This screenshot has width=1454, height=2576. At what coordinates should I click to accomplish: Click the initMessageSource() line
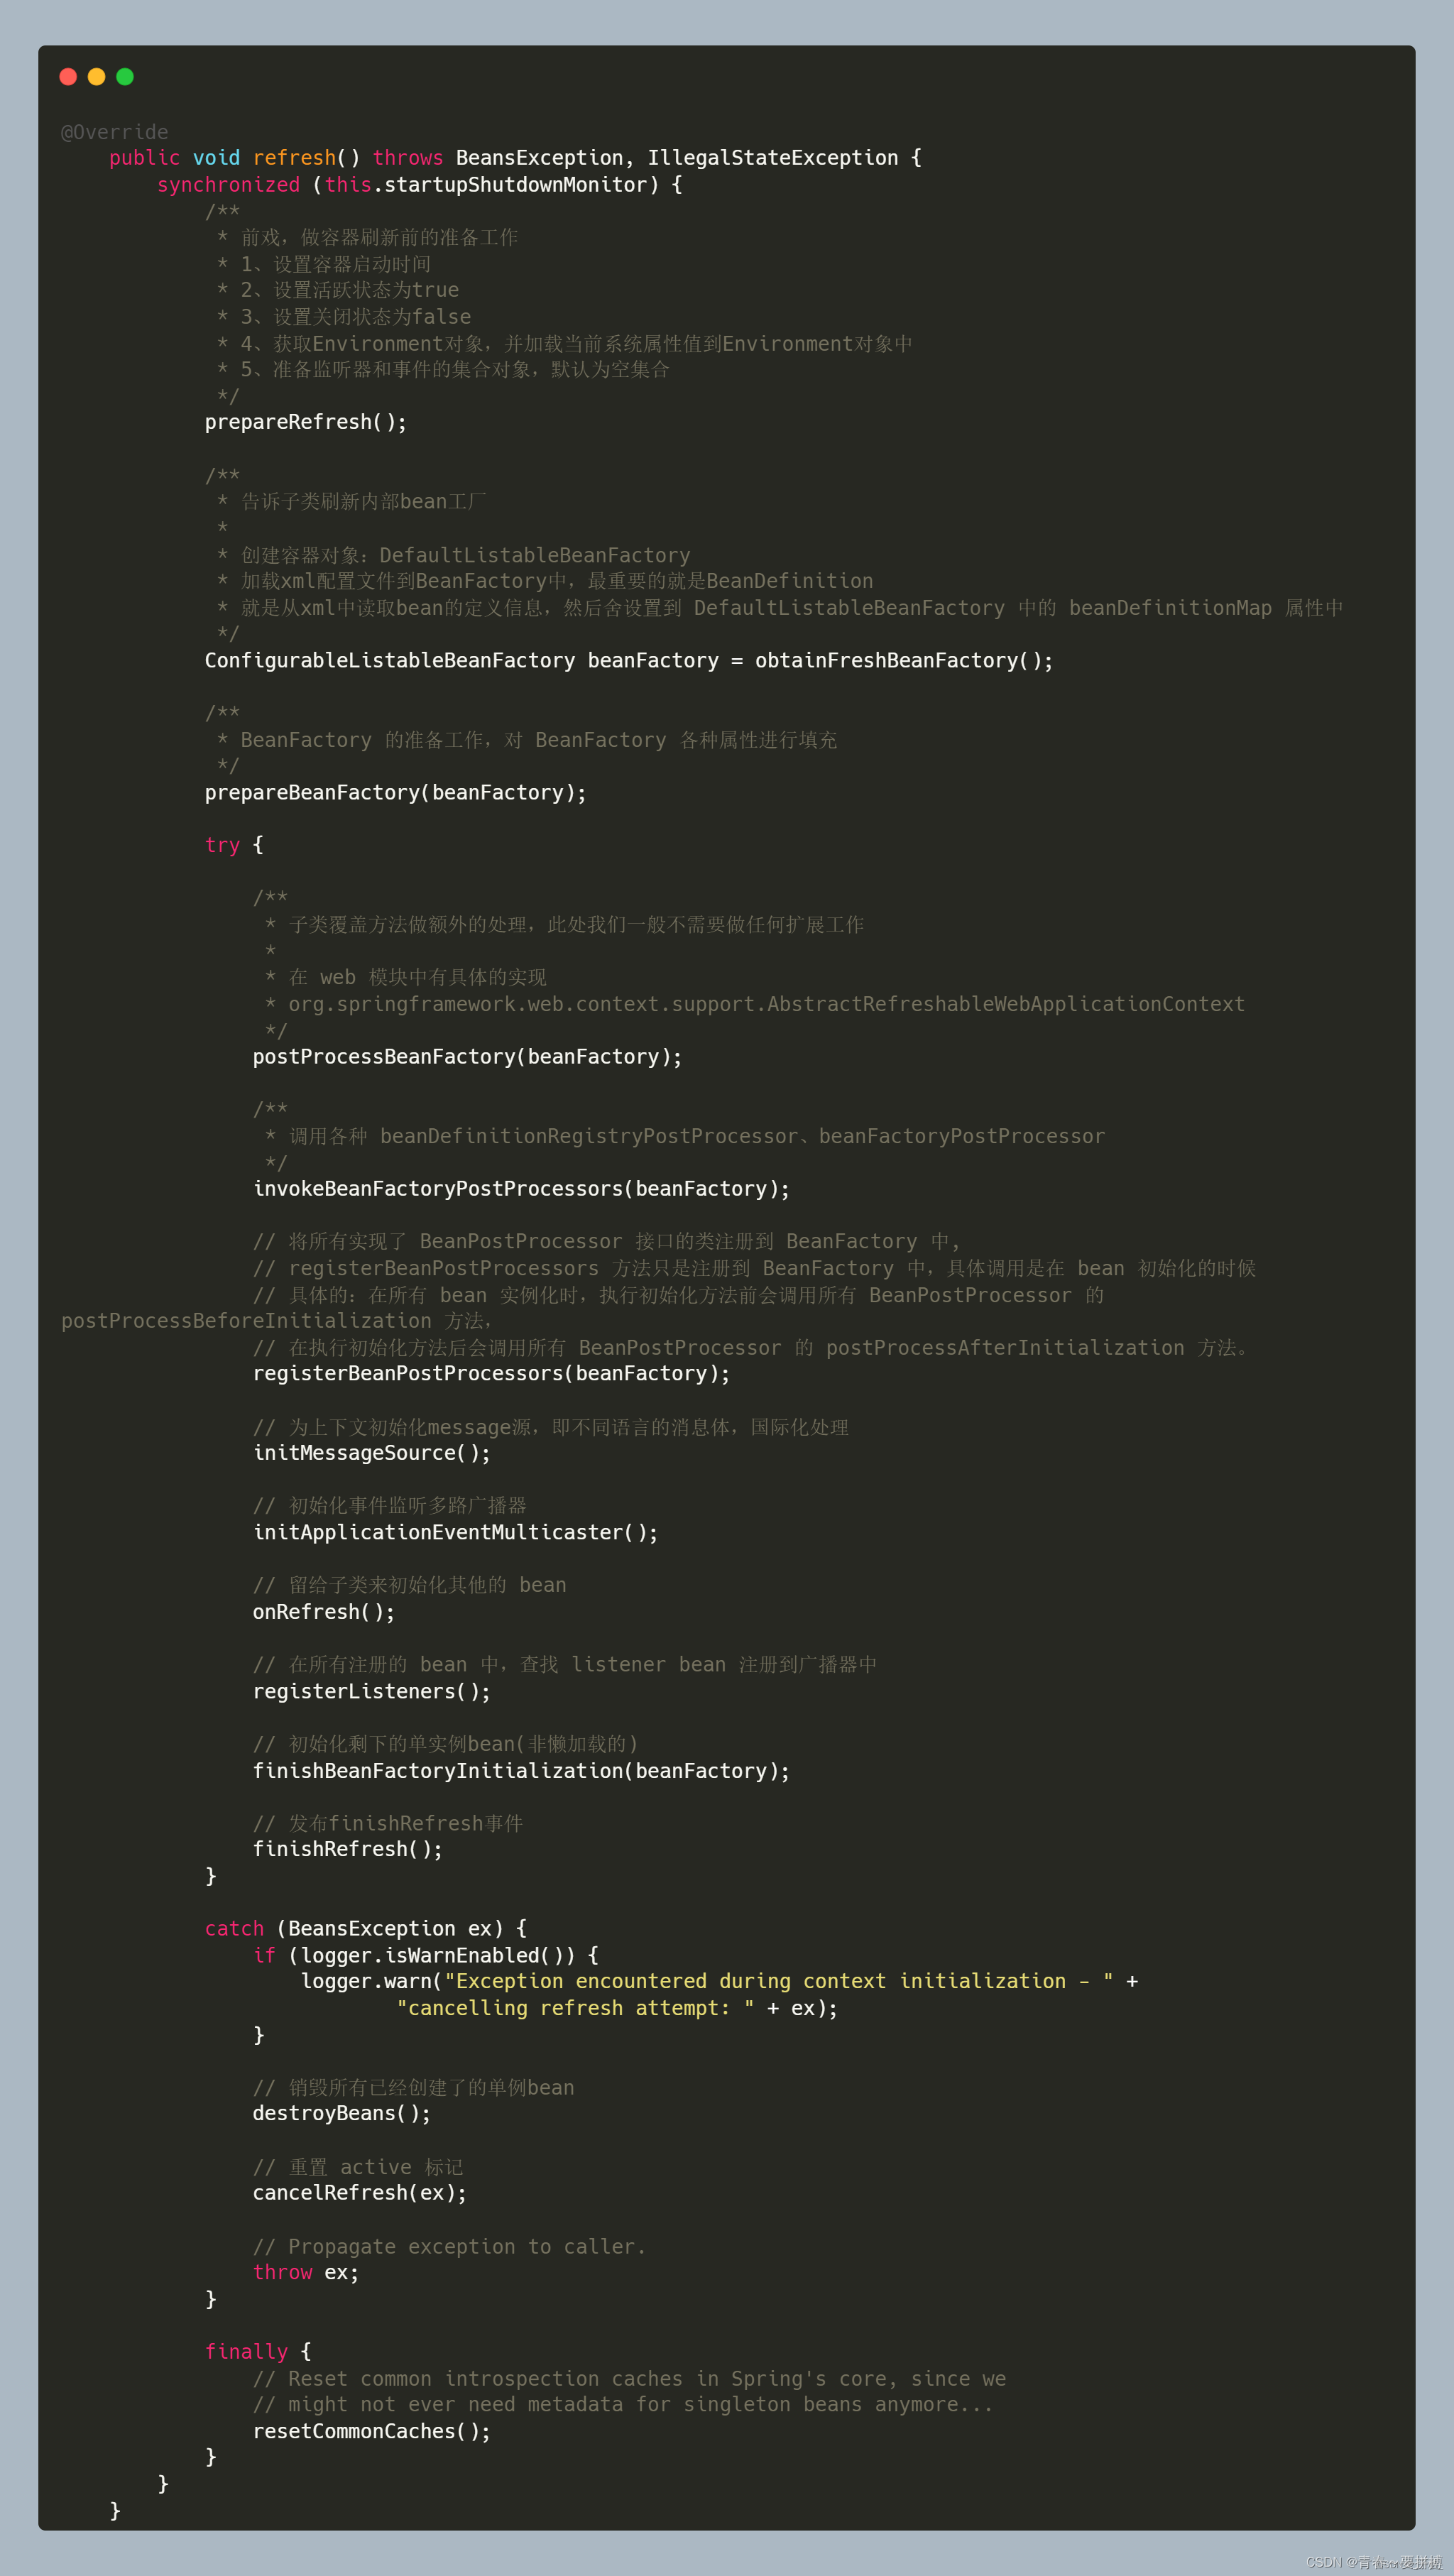371,1453
